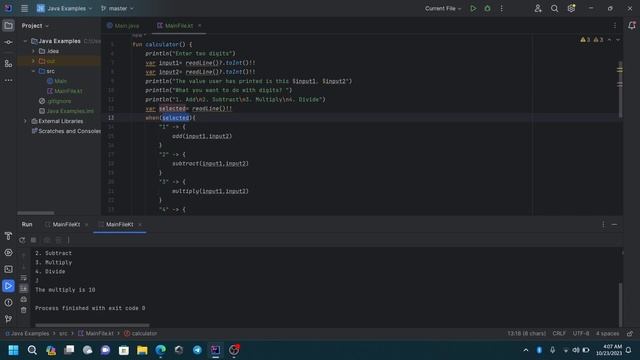The height and width of the screenshot is (360, 640).
Task: Click CRLF line separator in status bar
Action: click(559, 333)
